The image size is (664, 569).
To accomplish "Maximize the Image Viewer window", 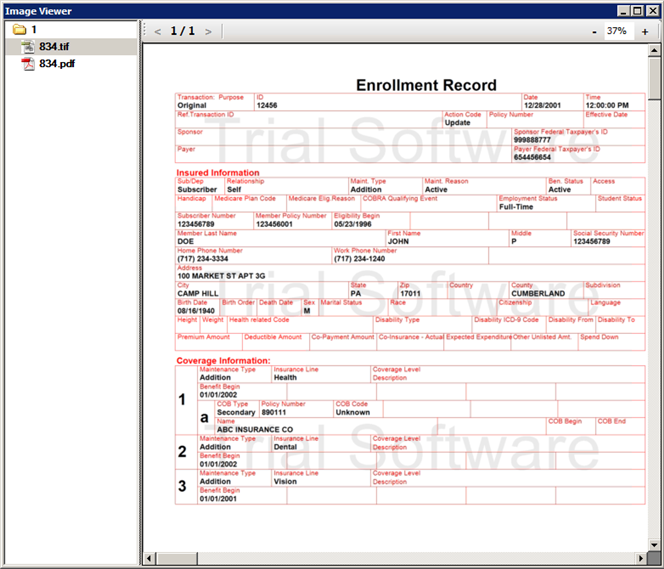I will pyautogui.click(x=638, y=10).
